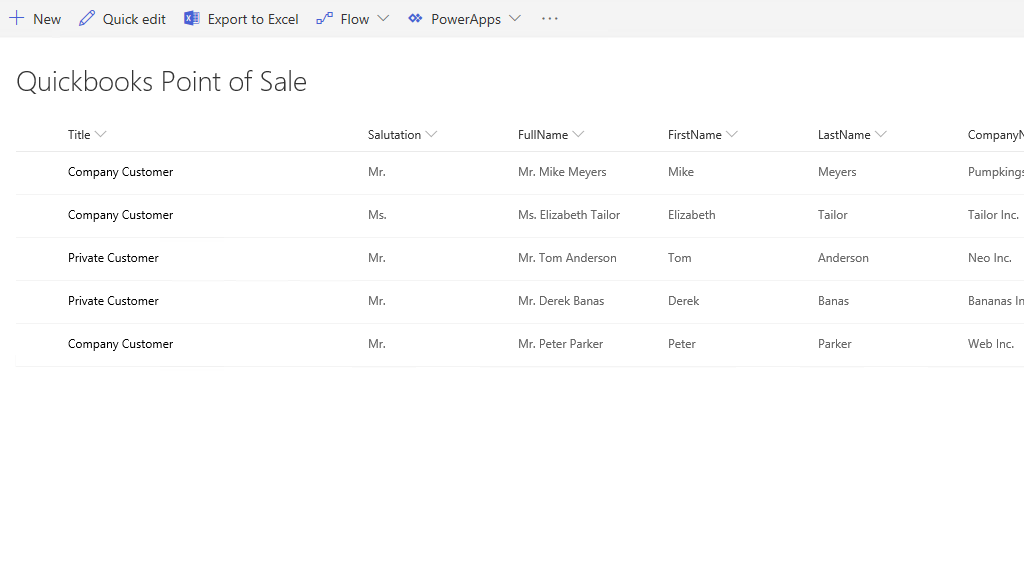Open Company Customer item for Mike Meyers
The image size is (1024, 561).
coord(120,172)
